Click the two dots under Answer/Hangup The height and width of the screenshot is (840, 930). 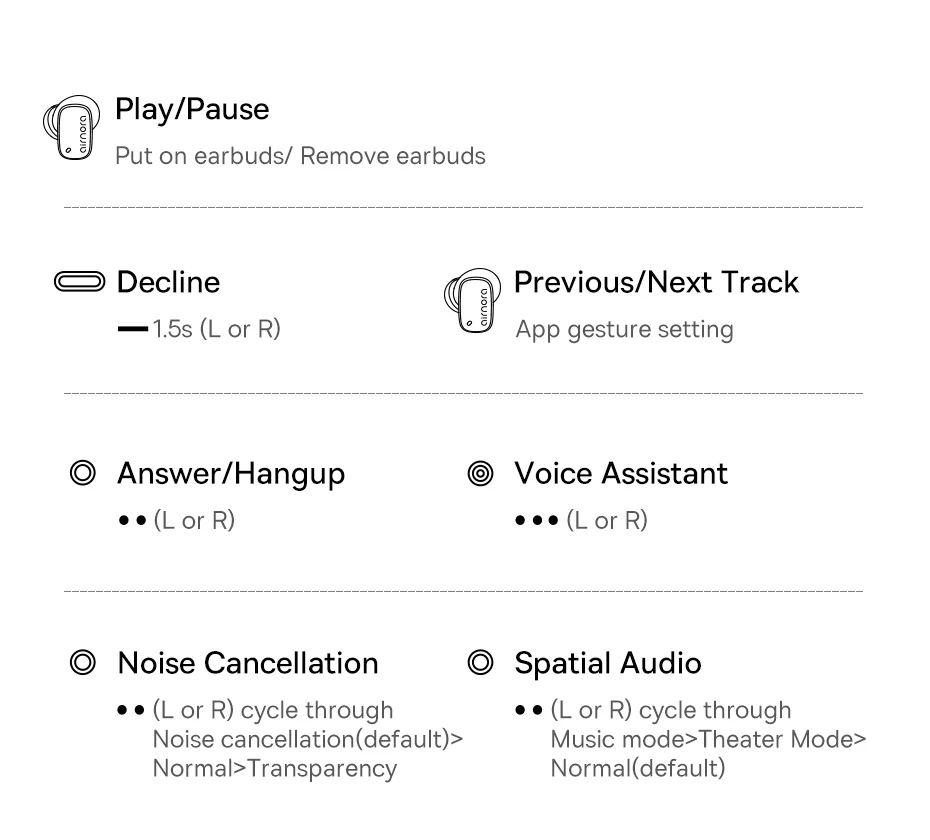click(131, 521)
